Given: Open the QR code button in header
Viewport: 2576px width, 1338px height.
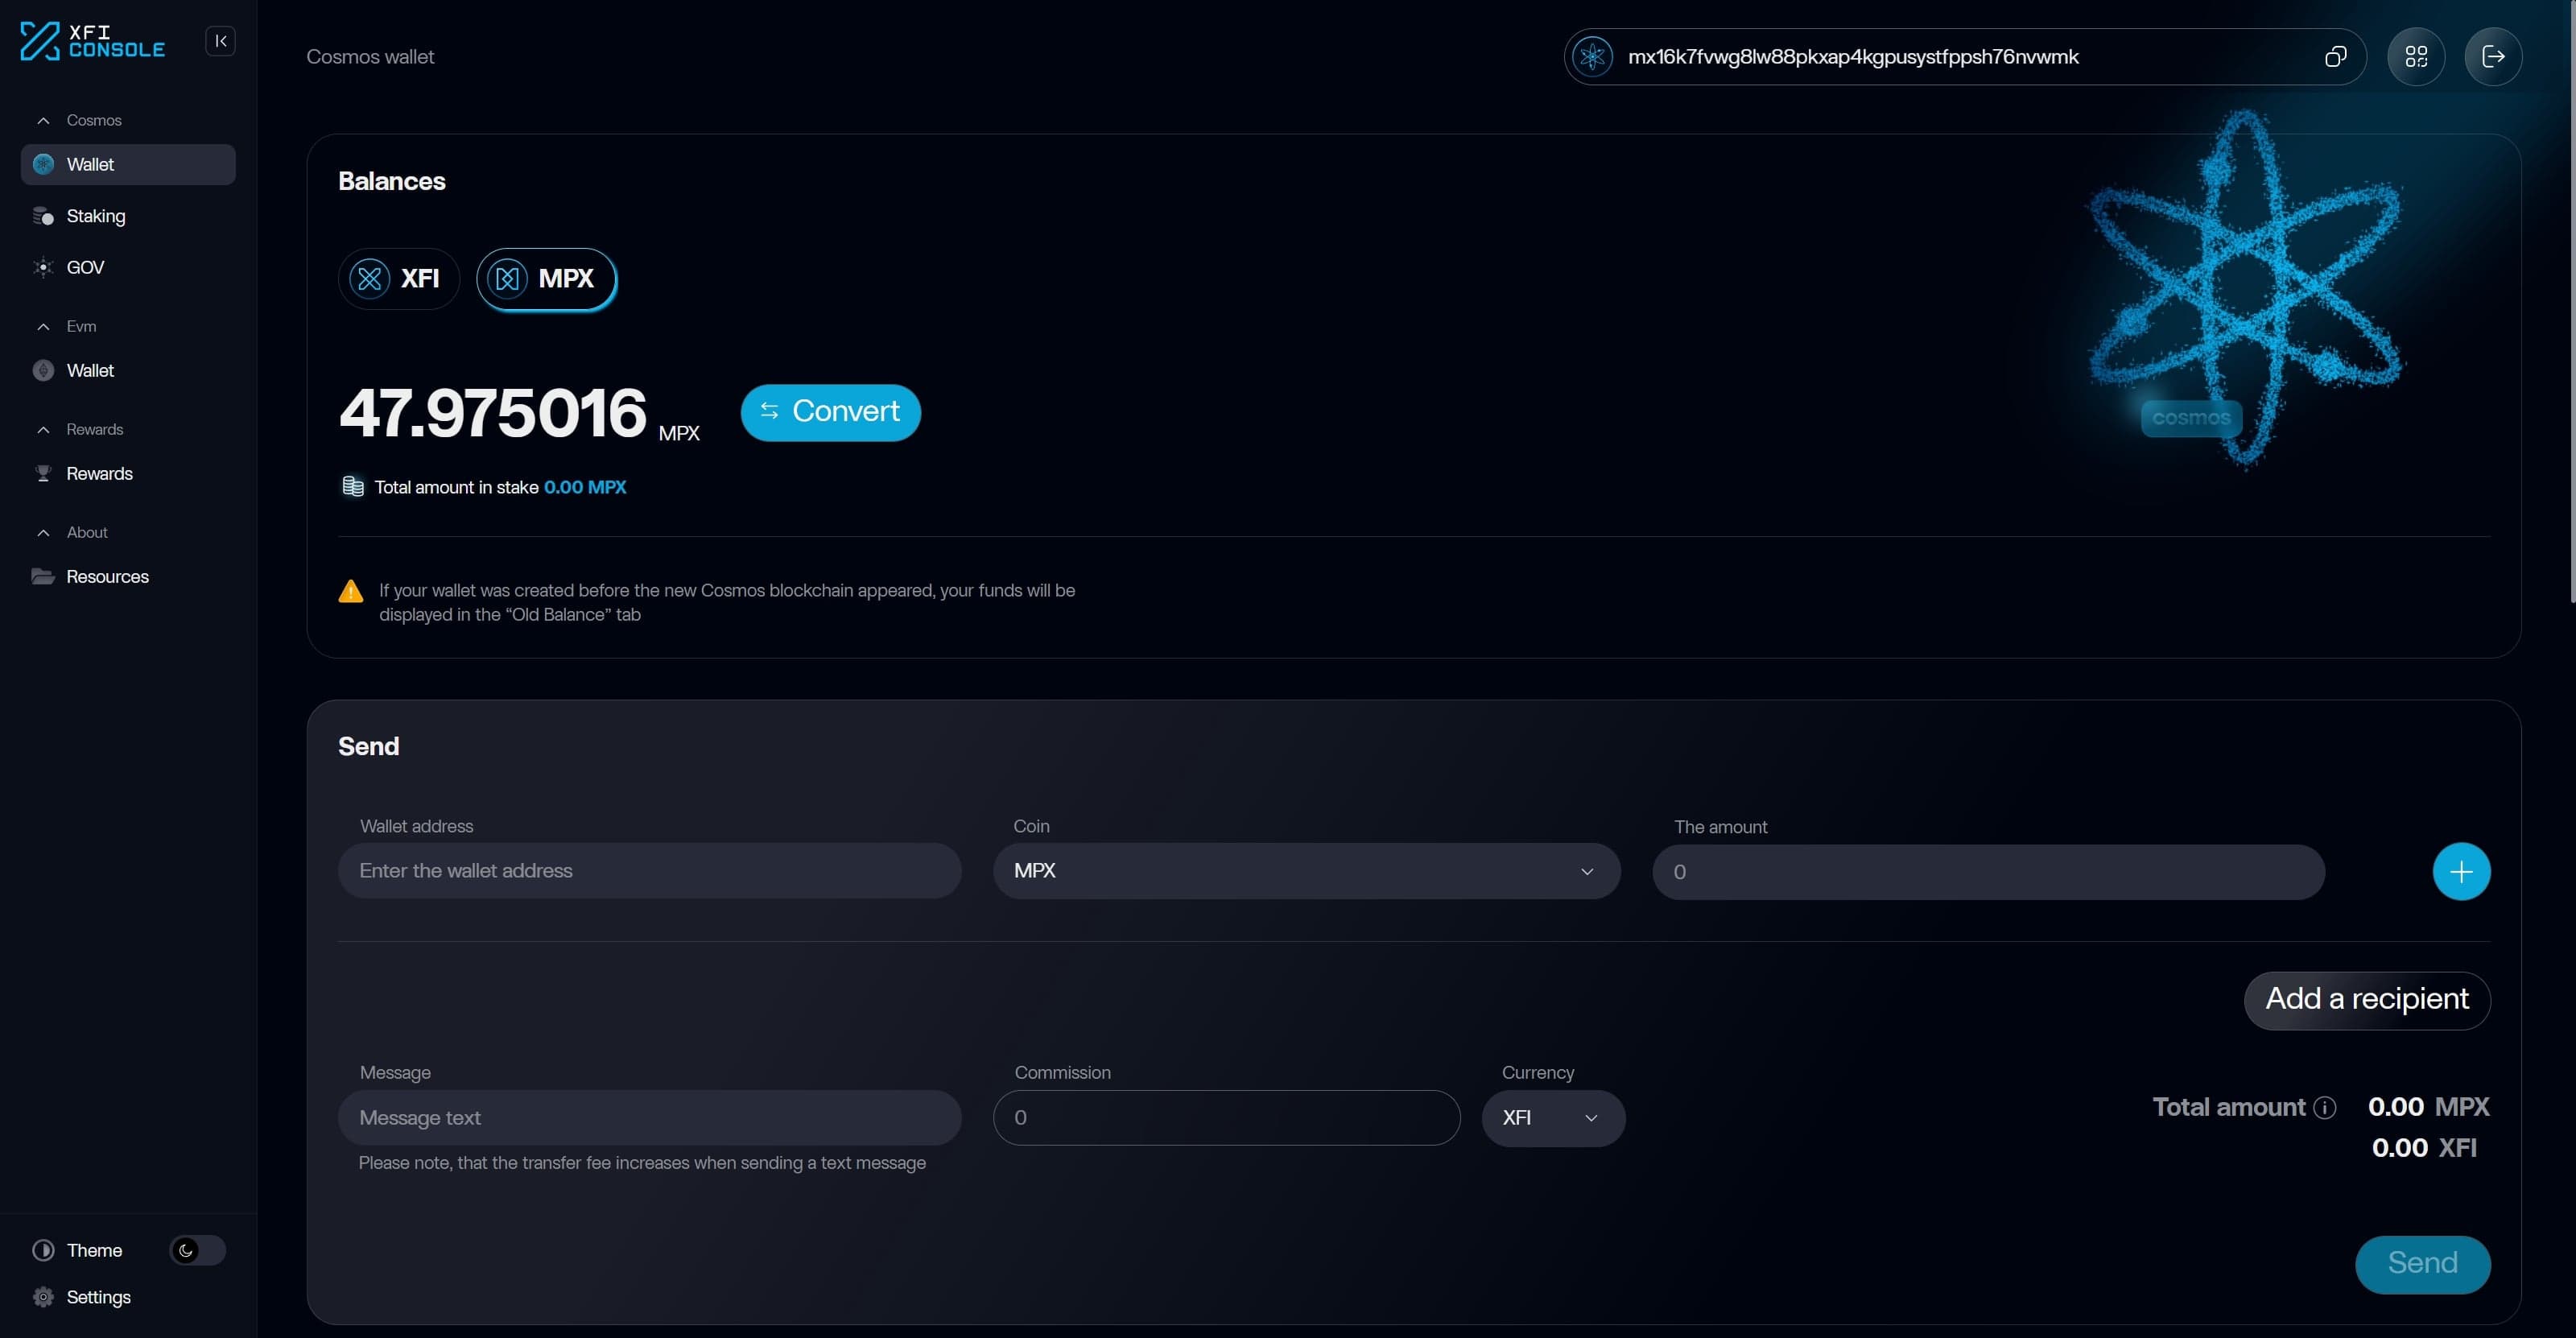Looking at the screenshot, I should pyautogui.click(x=2416, y=57).
